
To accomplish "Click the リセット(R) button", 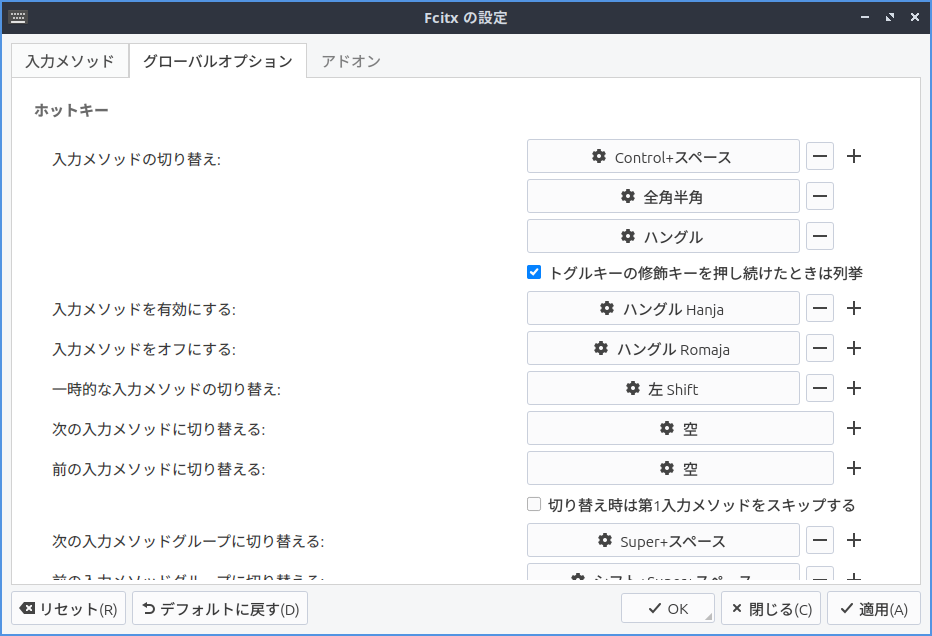I will click(x=68, y=608).
